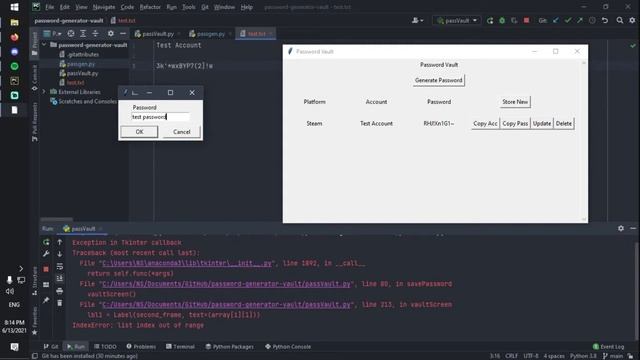640x360 pixels.
Task: Rerun passVault from the Run panel
Action: (x=46, y=242)
